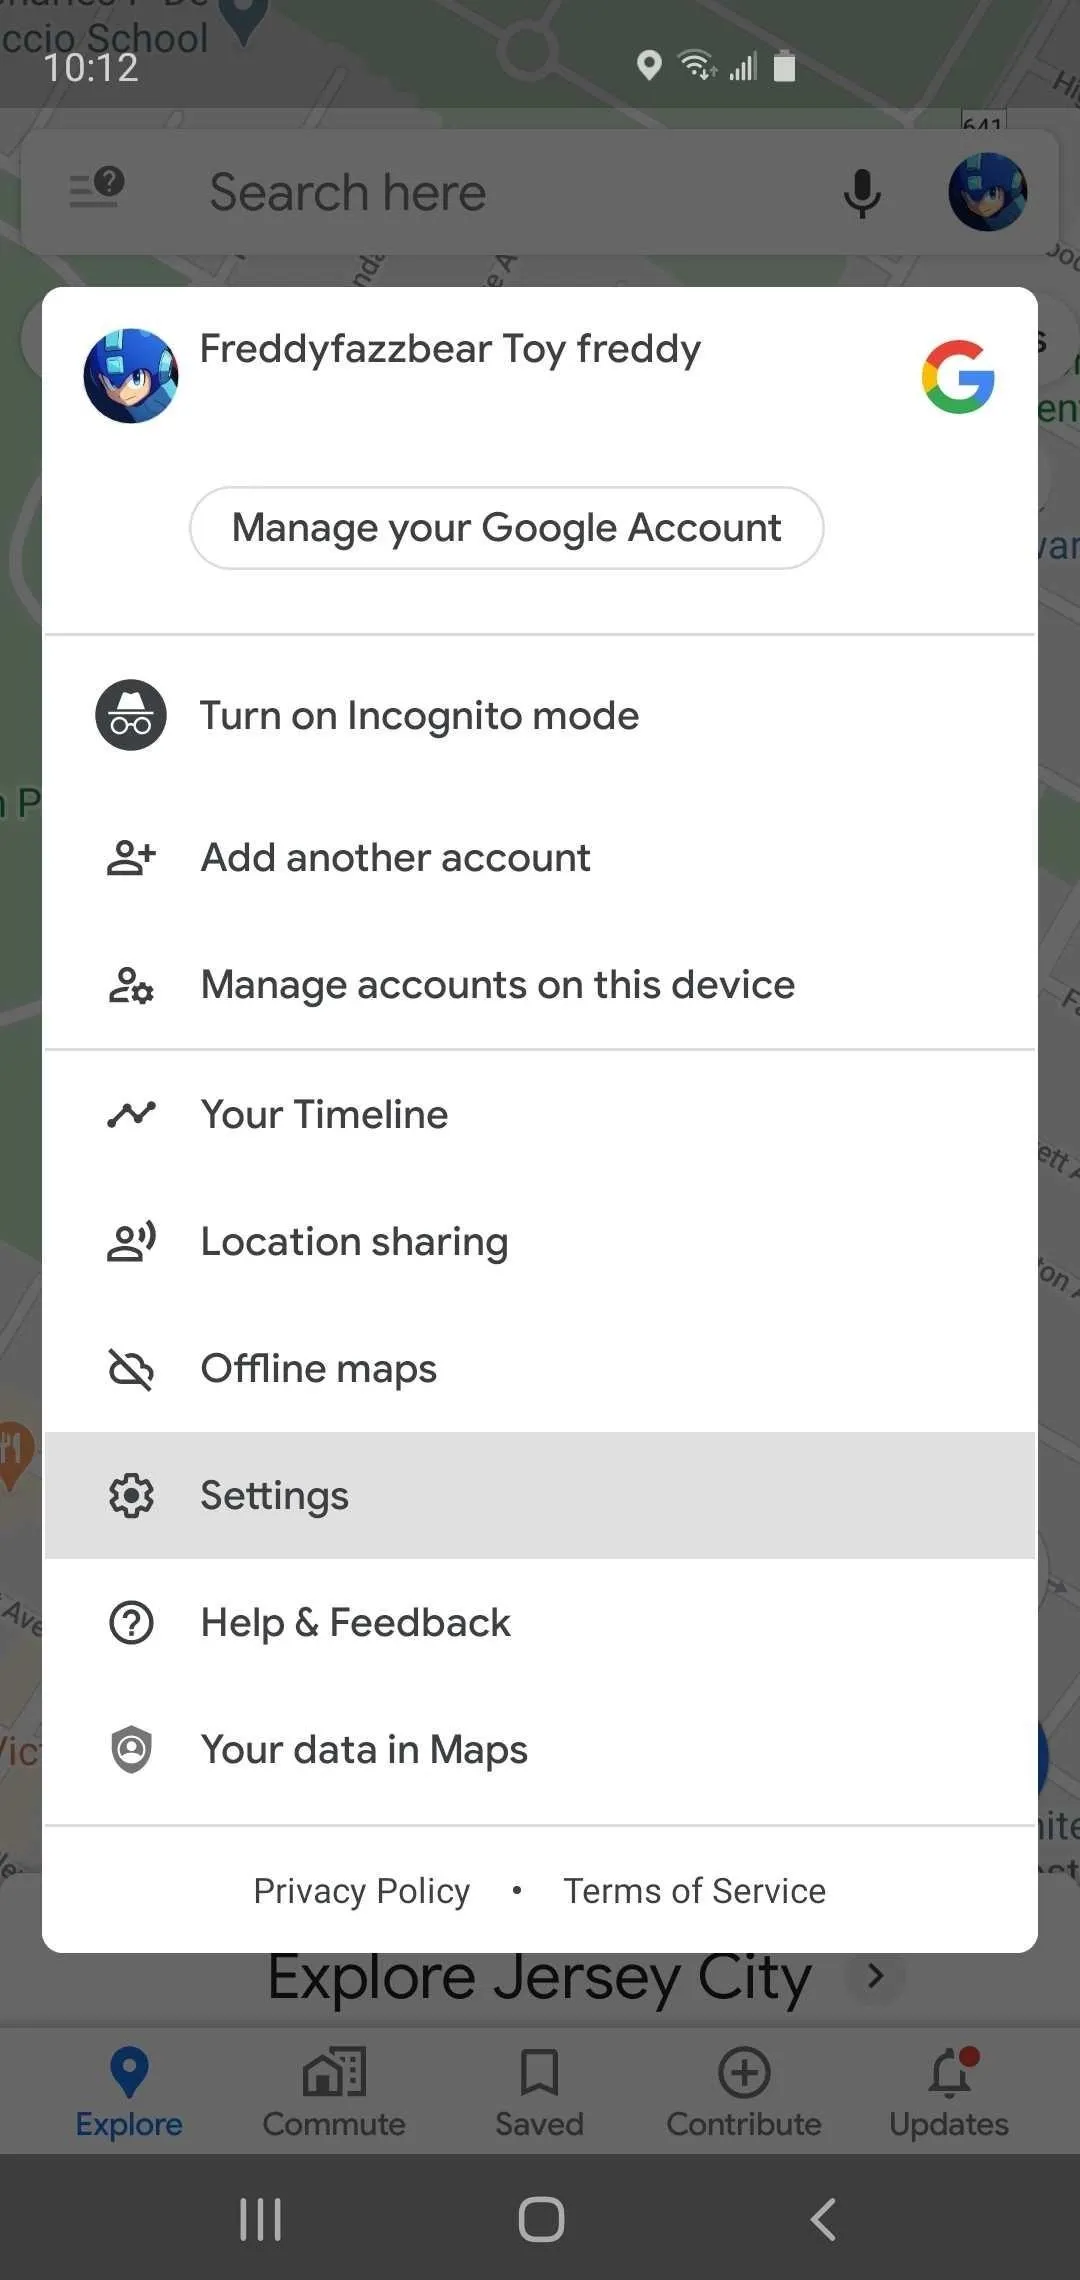This screenshot has height=2280, width=1080.
Task: Tap the Help question mark icon
Action: coord(131,1623)
